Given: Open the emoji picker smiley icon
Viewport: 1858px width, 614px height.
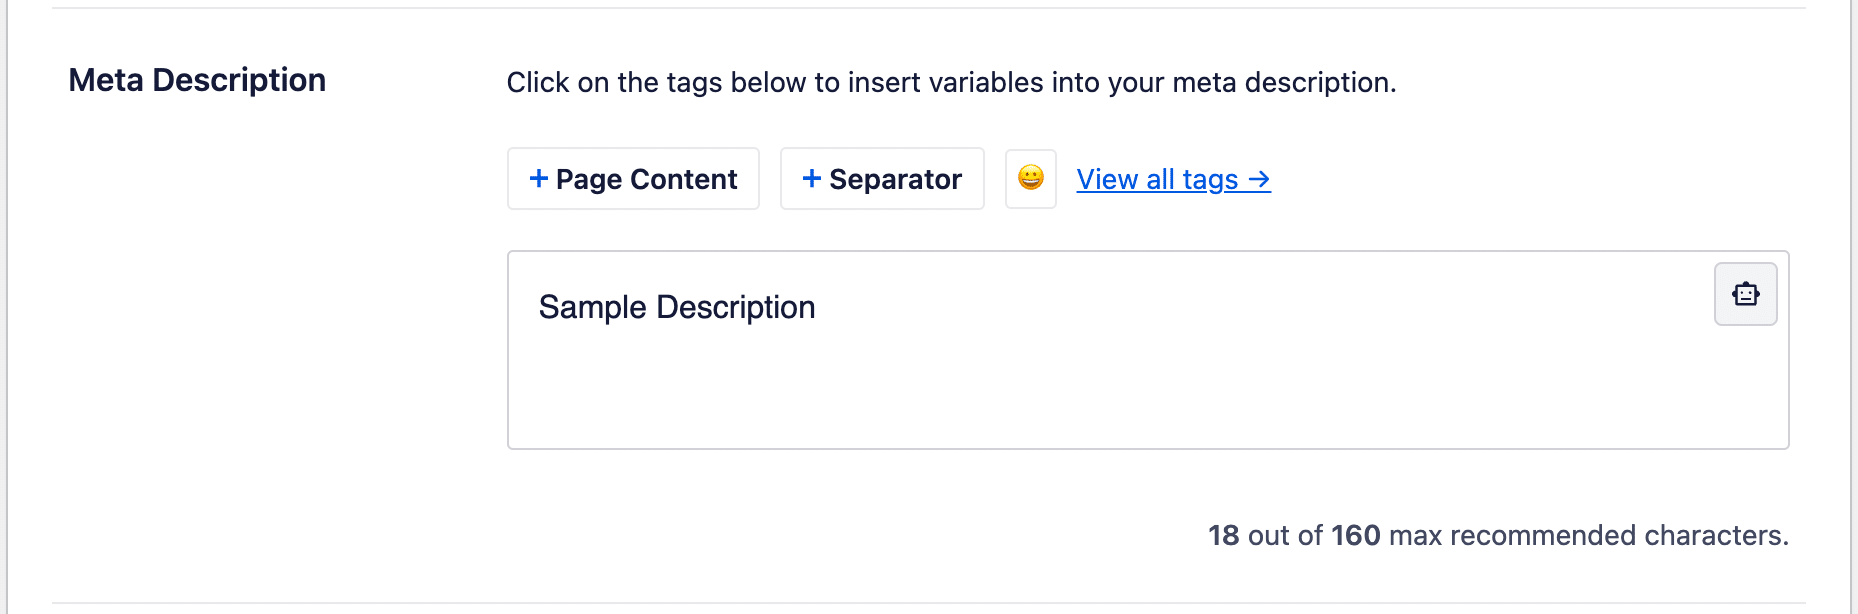Looking at the screenshot, I should (x=1030, y=178).
